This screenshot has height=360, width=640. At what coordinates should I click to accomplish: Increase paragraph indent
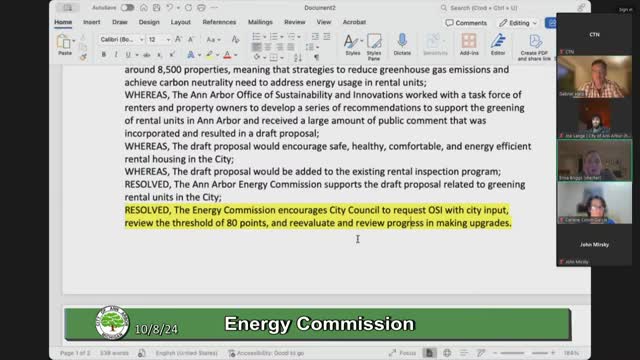tap(327, 37)
